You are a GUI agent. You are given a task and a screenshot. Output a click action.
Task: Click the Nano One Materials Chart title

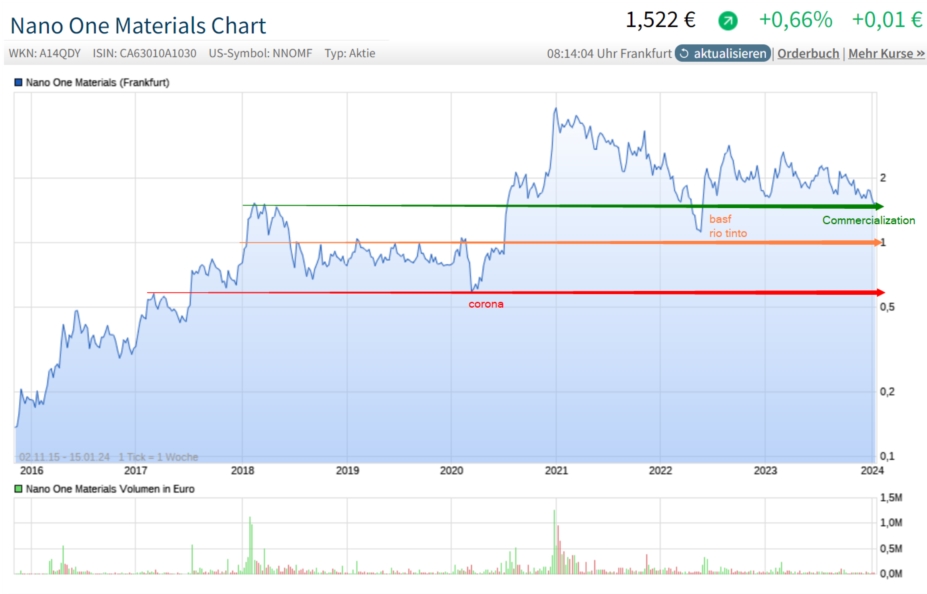click(x=138, y=26)
